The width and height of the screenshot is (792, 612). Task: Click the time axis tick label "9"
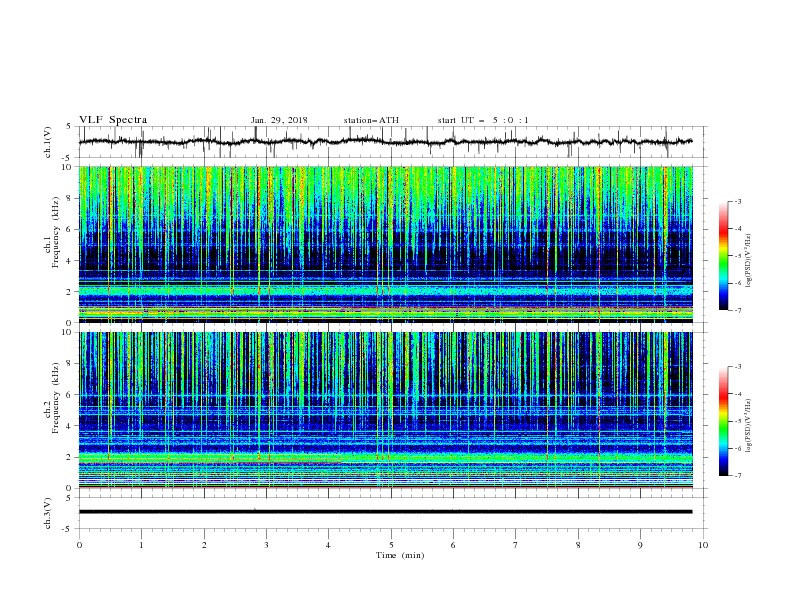tap(640, 545)
